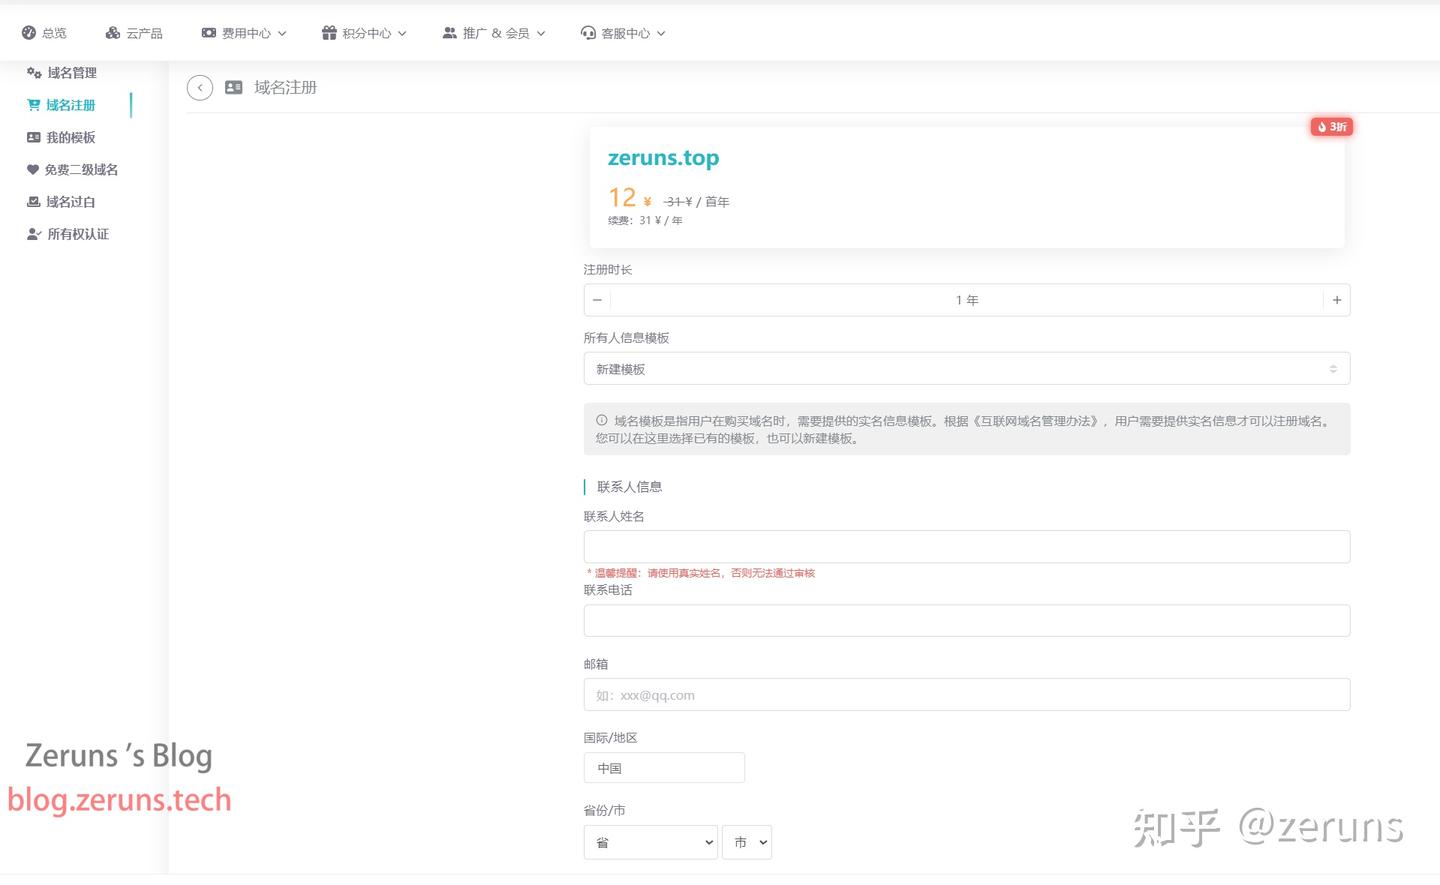Decrease registration years with the minus button
Screen dimensions: 1440x885
coord(597,300)
